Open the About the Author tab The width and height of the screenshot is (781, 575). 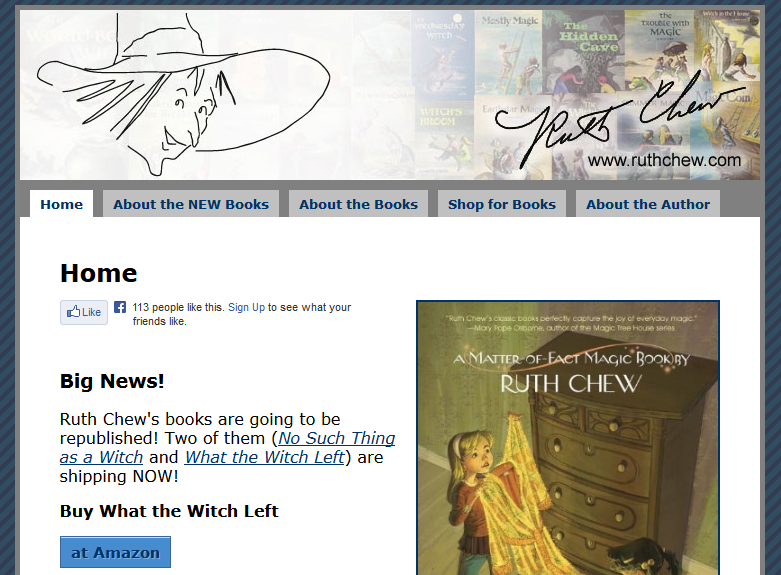648,204
